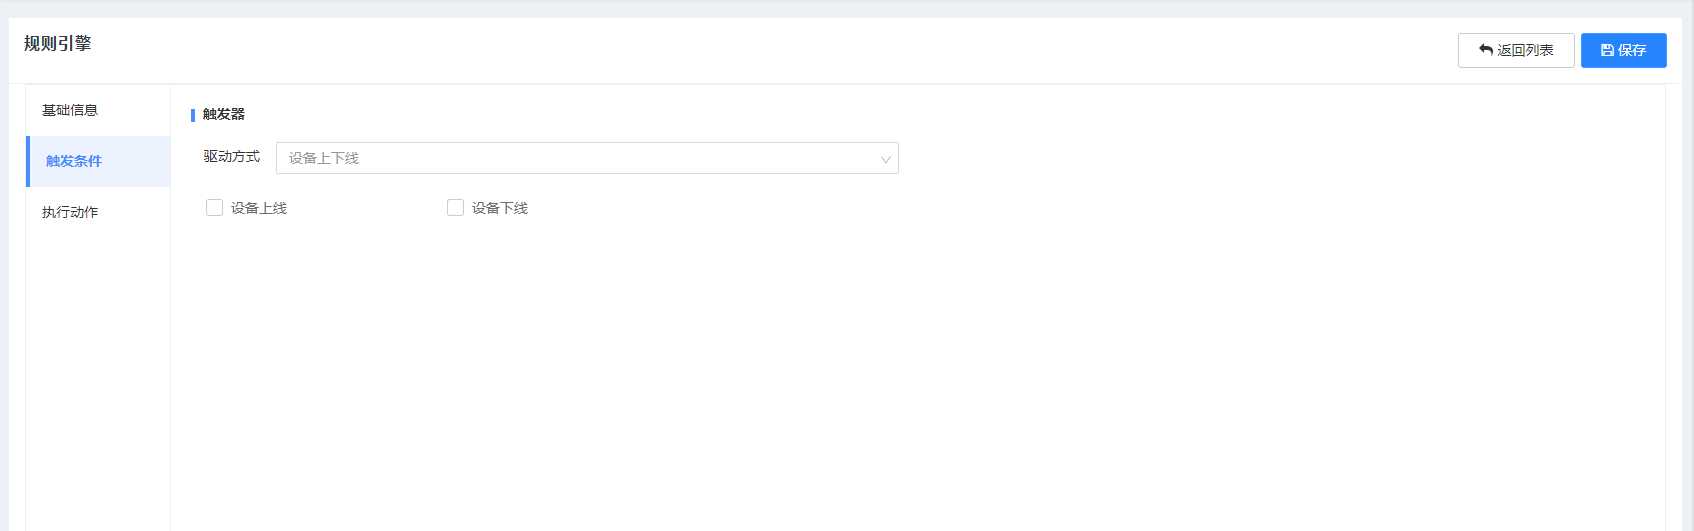Toggle via the 设备下线 label text
This screenshot has width=1694, height=531.
click(500, 208)
